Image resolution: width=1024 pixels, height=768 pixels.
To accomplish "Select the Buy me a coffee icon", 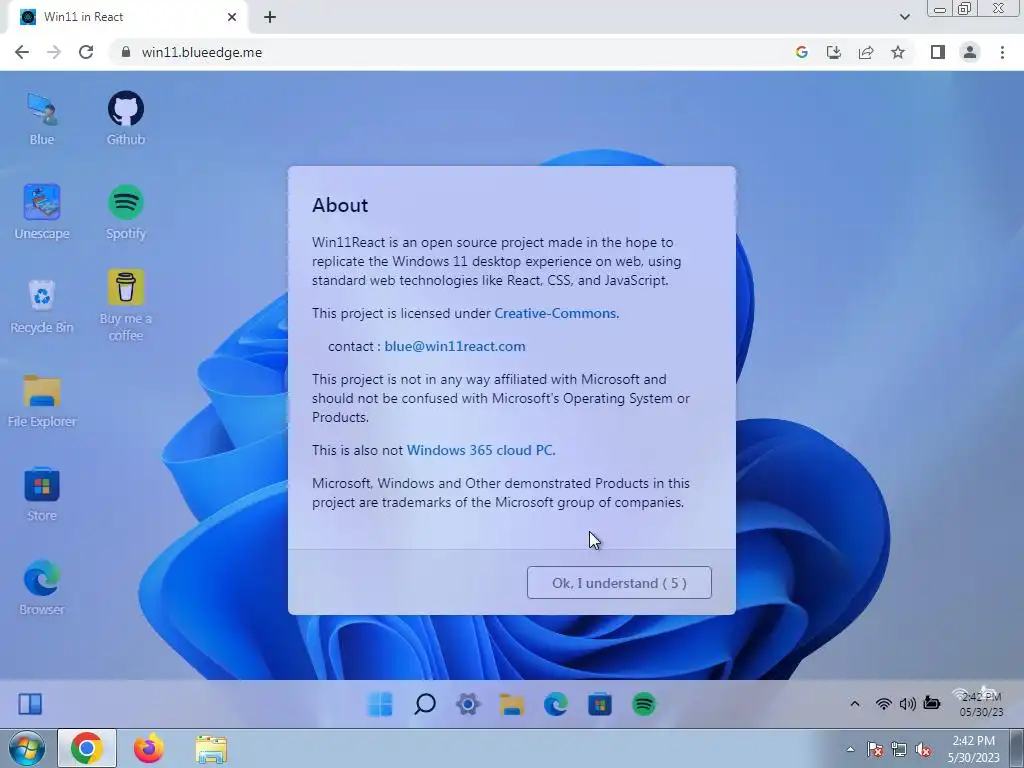I will (125, 306).
